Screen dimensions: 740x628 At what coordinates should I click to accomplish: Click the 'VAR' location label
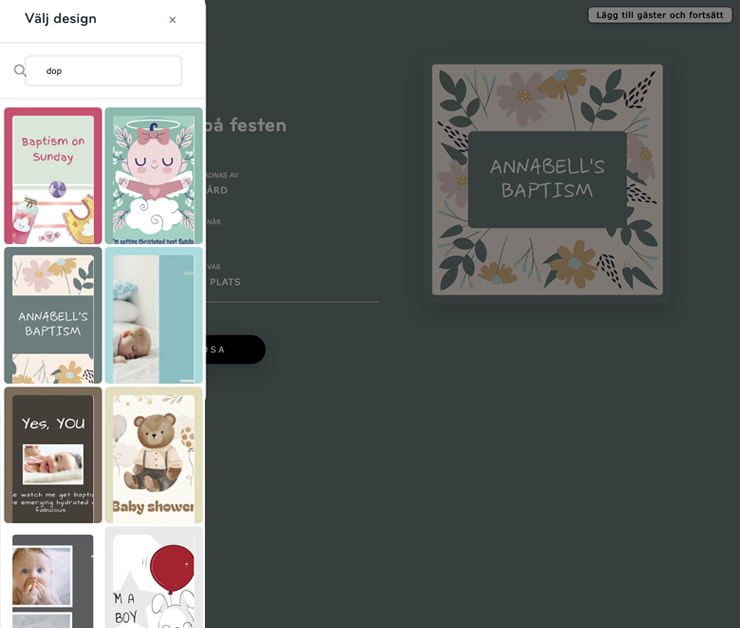(x=214, y=267)
